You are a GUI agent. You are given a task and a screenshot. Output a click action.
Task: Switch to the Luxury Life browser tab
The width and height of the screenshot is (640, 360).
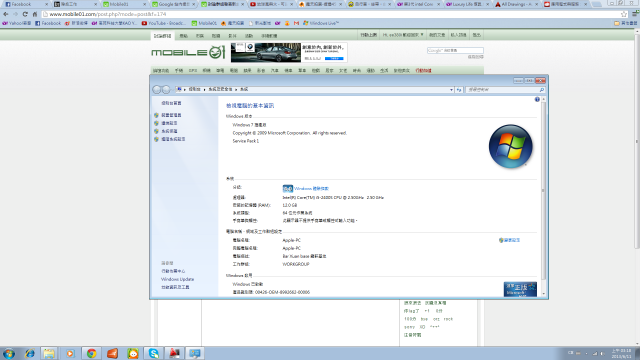[x=467, y=4]
